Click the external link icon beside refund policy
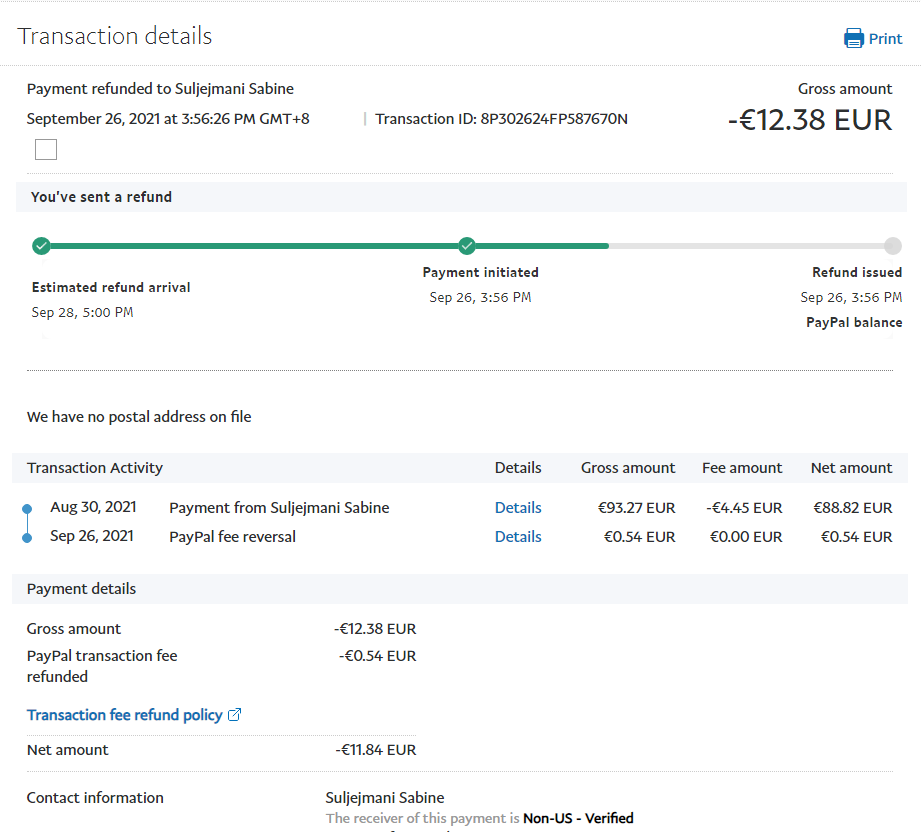The height and width of the screenshot is (832, 921). (x=235, y=715)
